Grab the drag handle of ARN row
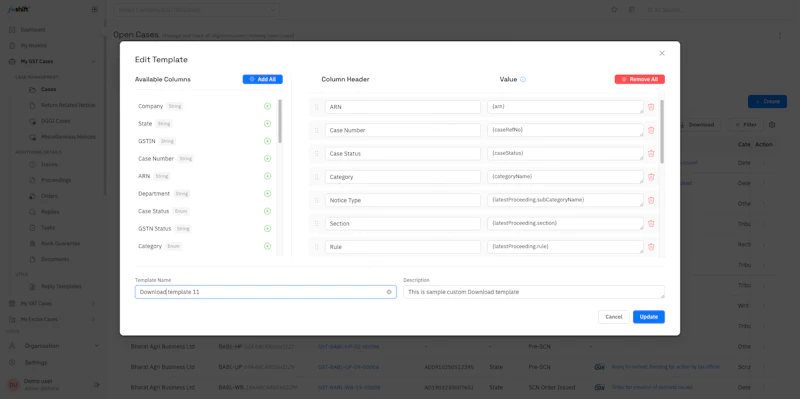The image size is (800, 399). [316, 107]
